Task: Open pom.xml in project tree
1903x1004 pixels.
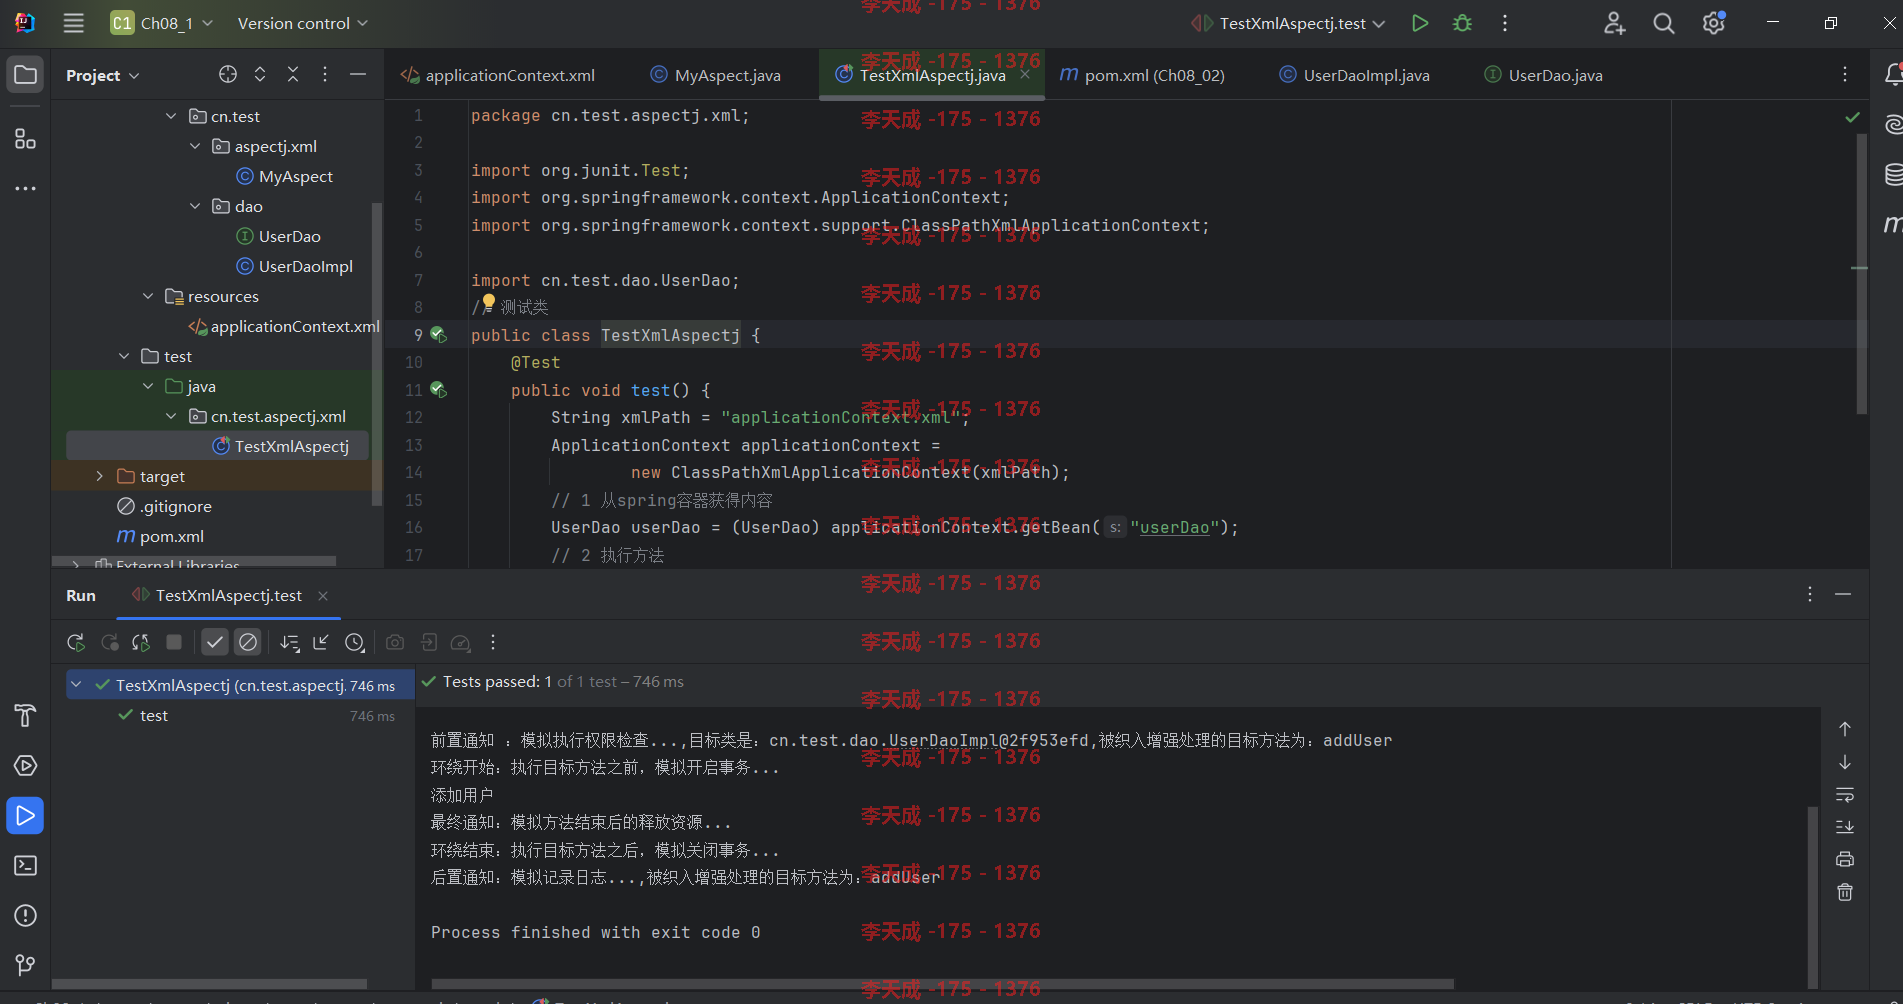Action: pos(161,536)
